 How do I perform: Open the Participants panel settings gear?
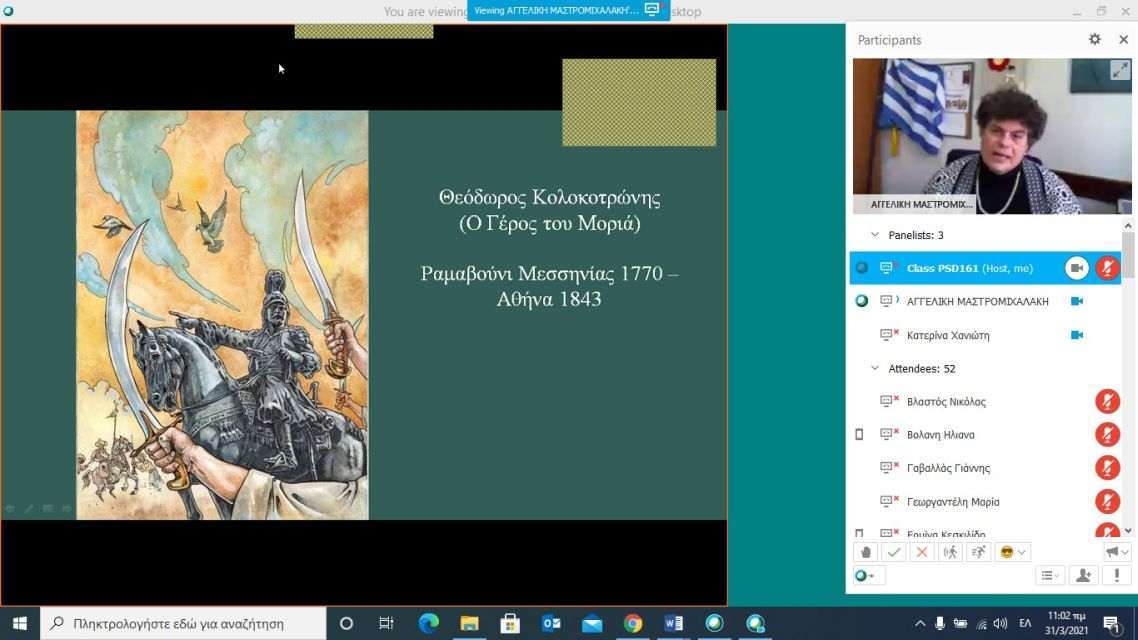(x=1094, y=40)
